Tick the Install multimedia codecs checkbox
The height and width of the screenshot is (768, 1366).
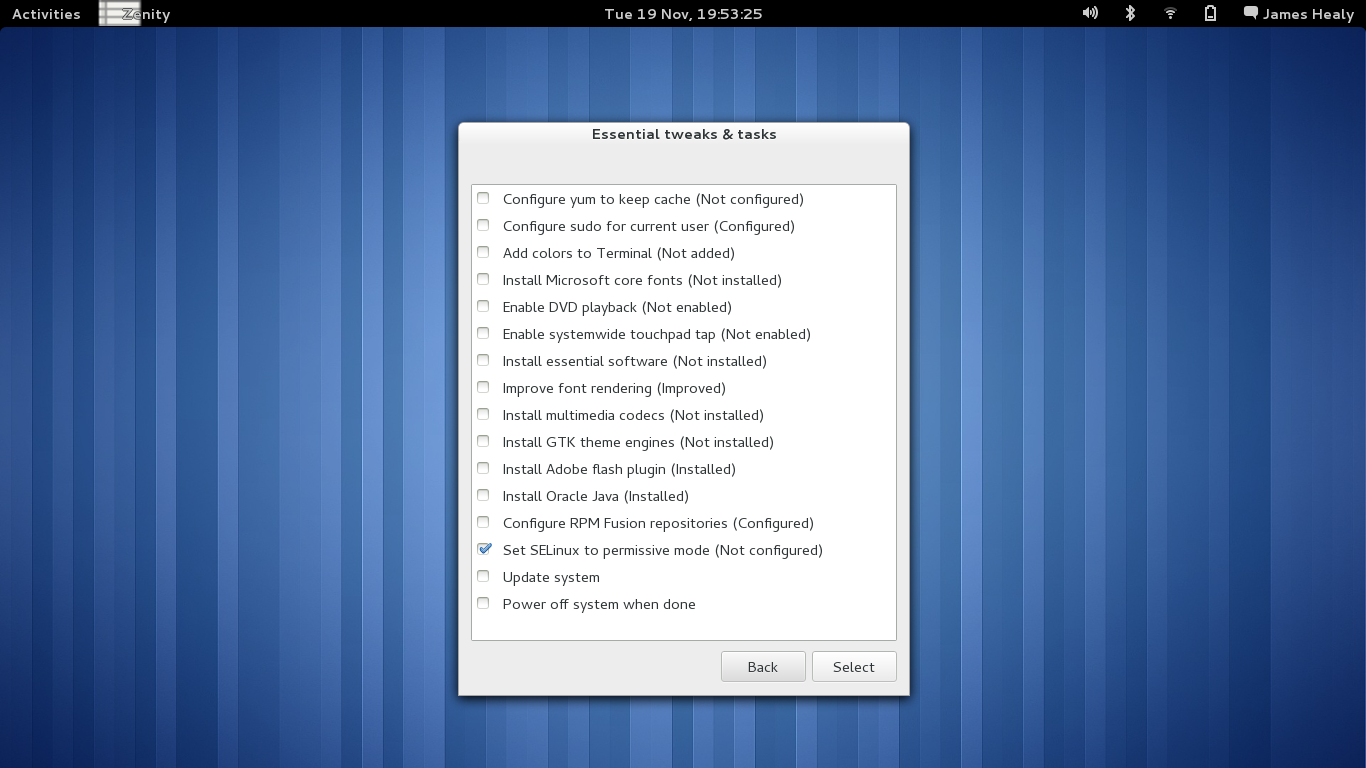point(484,414)
